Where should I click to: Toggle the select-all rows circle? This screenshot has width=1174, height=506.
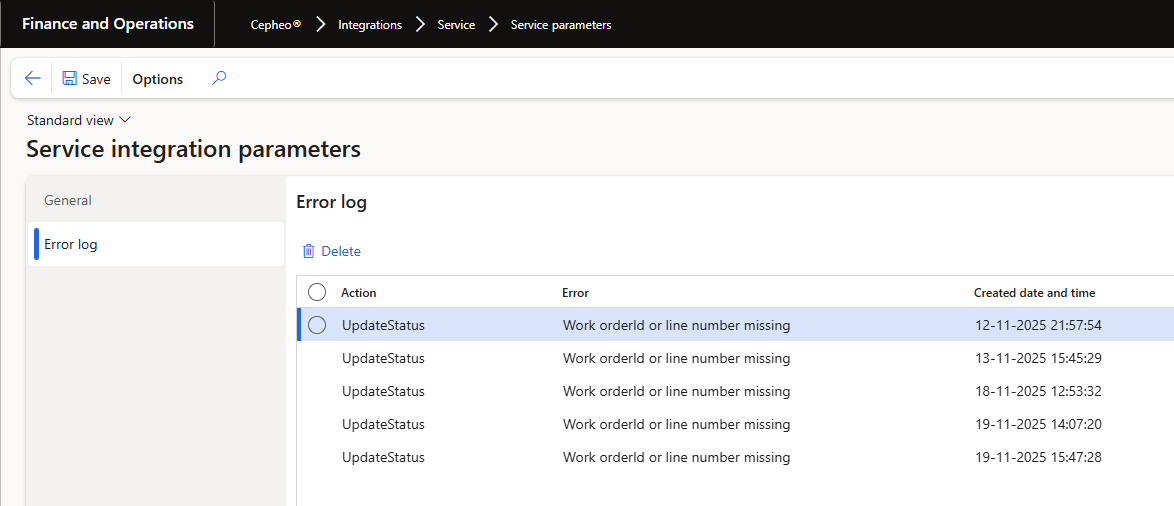tap(317, 292)
